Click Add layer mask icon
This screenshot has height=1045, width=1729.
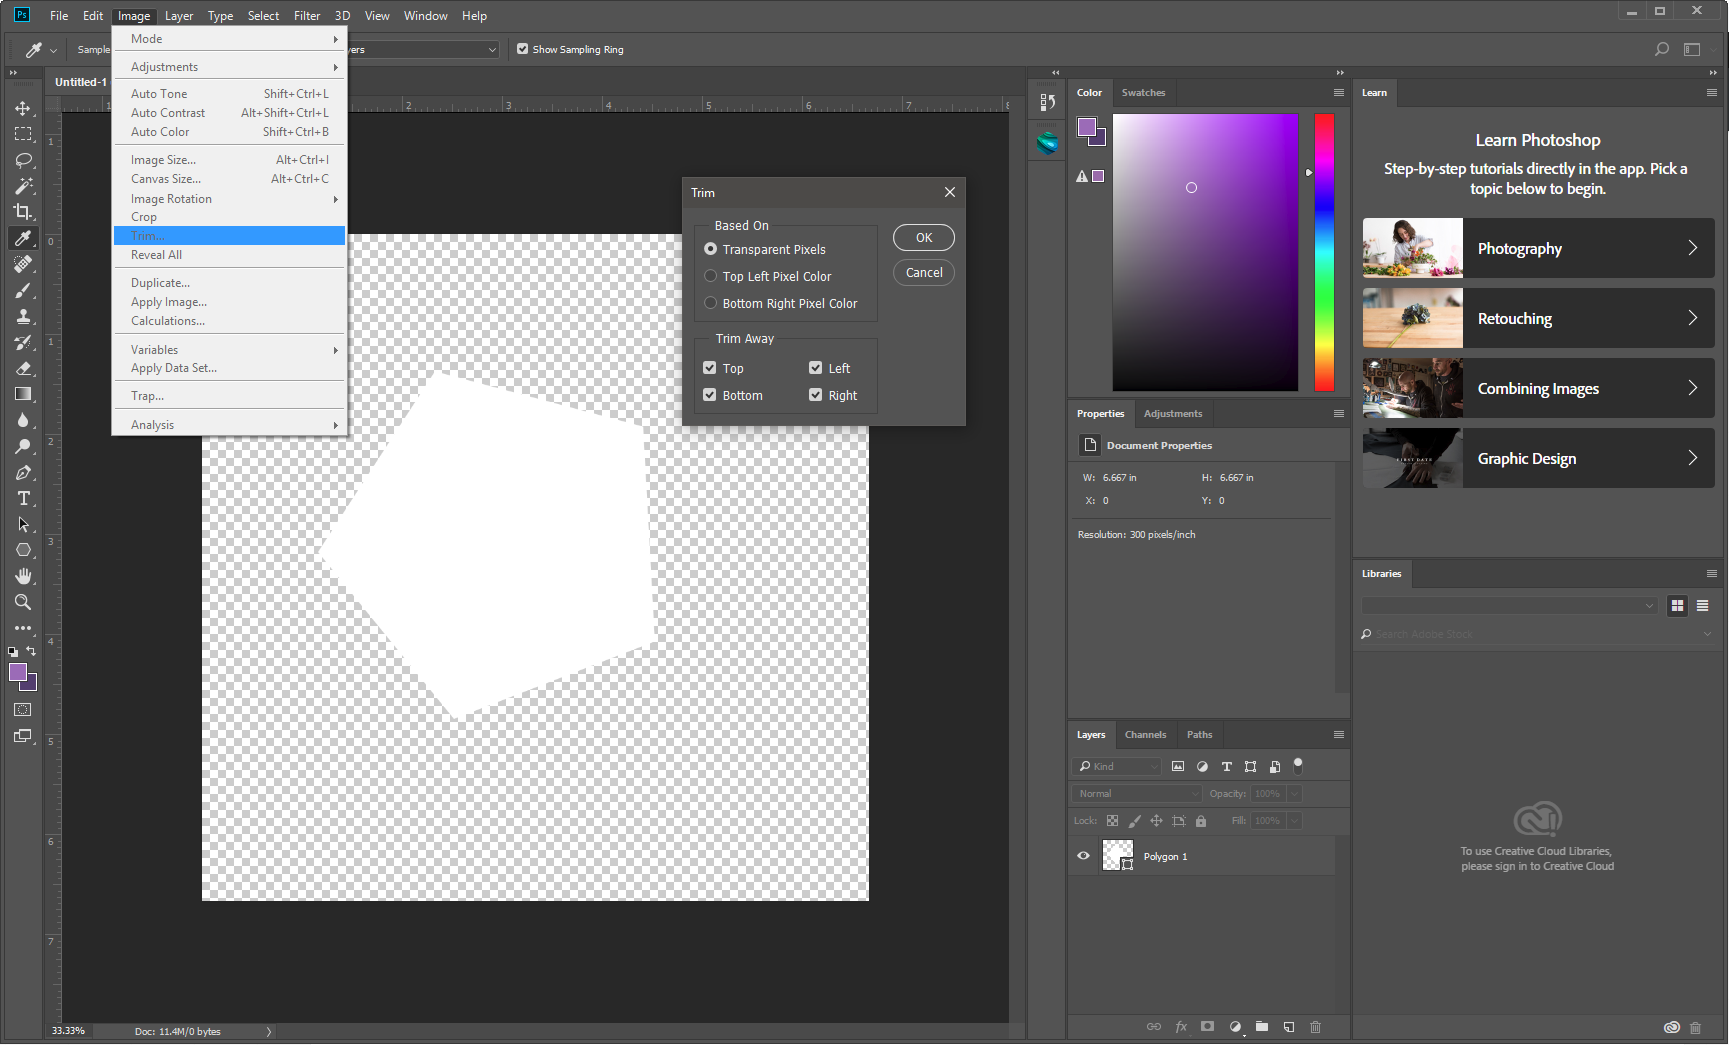point(1208,1027)
